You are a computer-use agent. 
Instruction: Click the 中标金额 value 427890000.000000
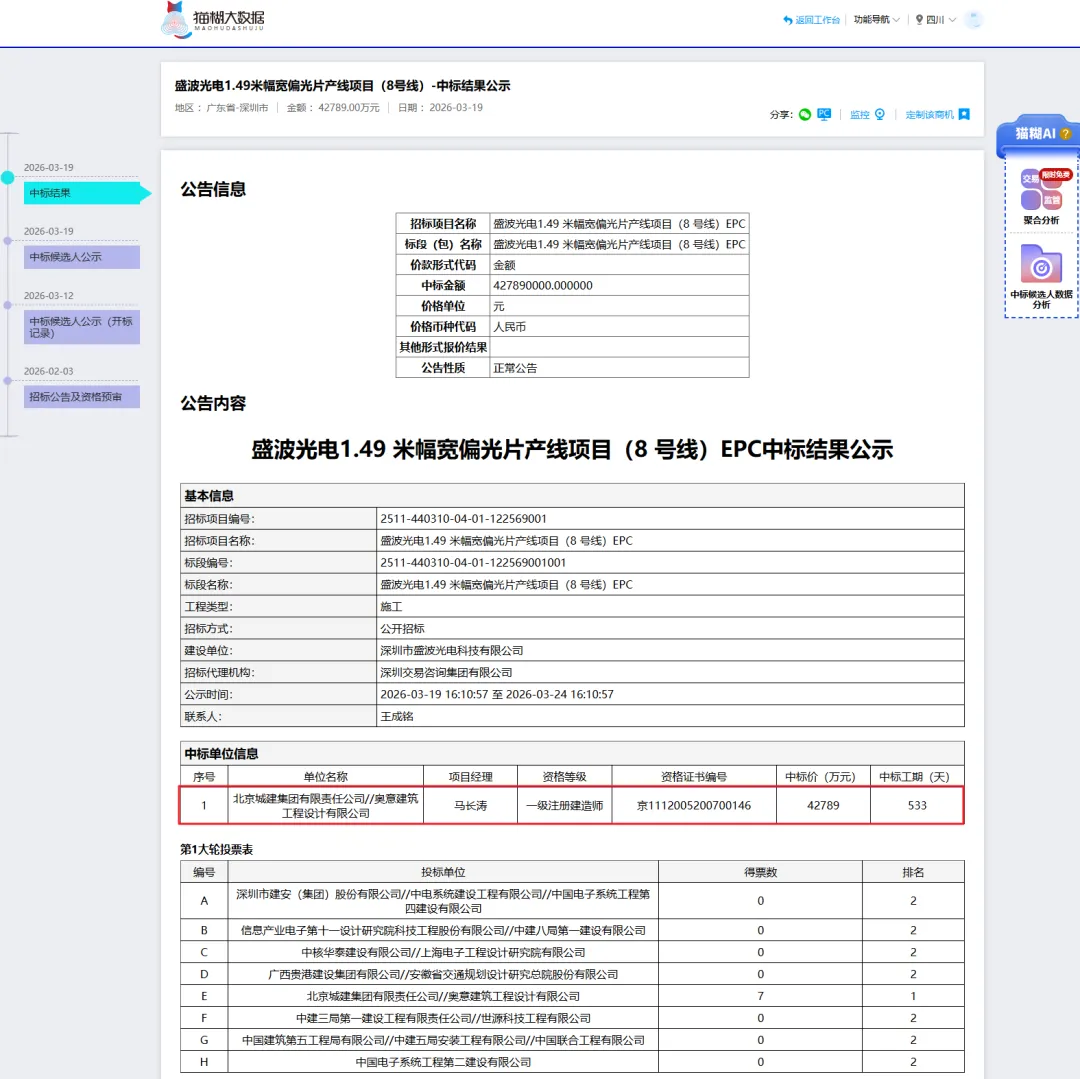click(543, 285)
